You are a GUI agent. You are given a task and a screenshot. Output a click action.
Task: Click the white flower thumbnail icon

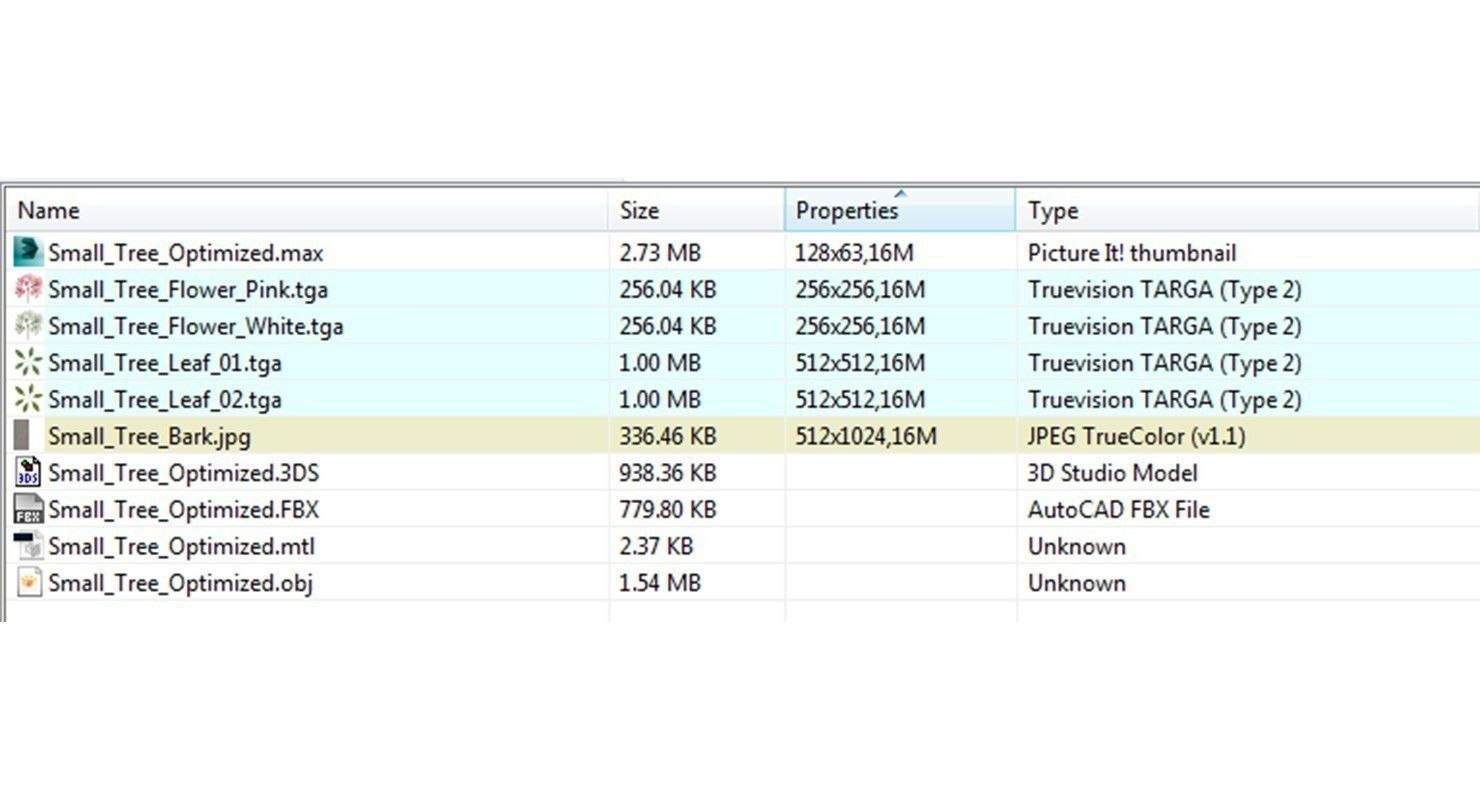coord(29,325)
